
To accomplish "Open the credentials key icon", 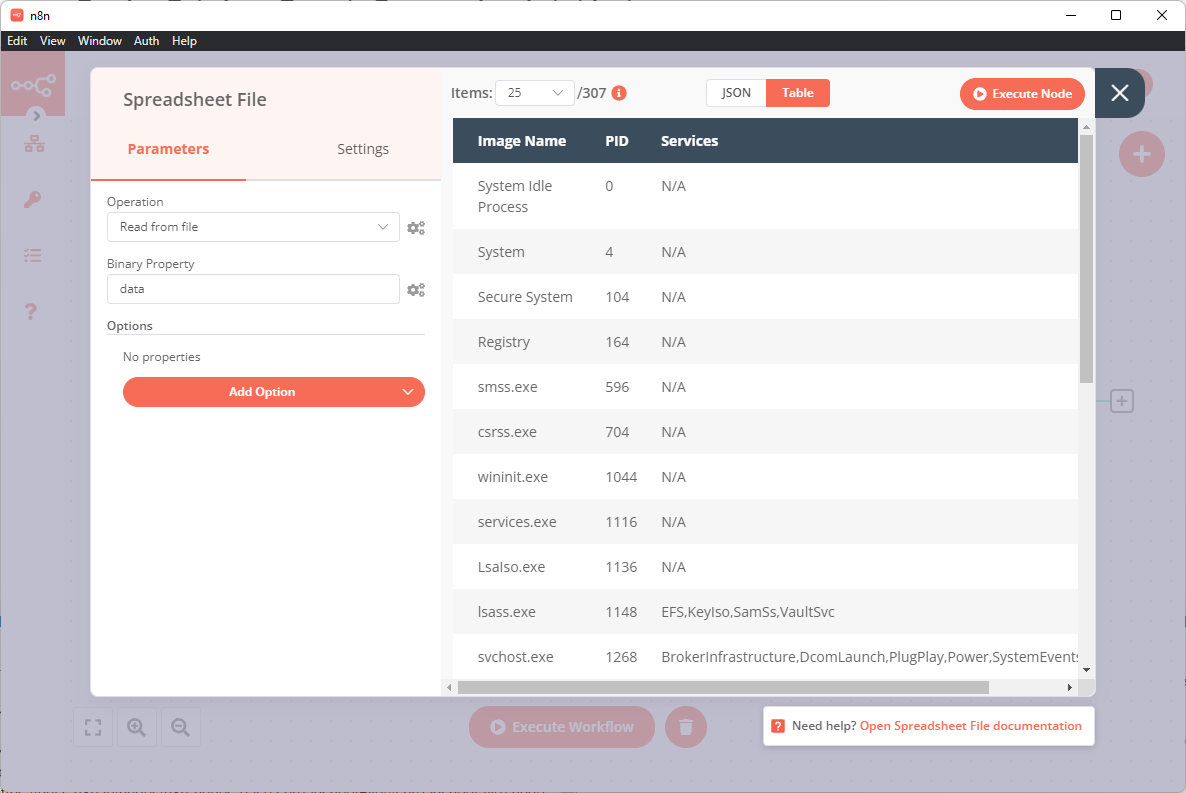I will point(32,200).
